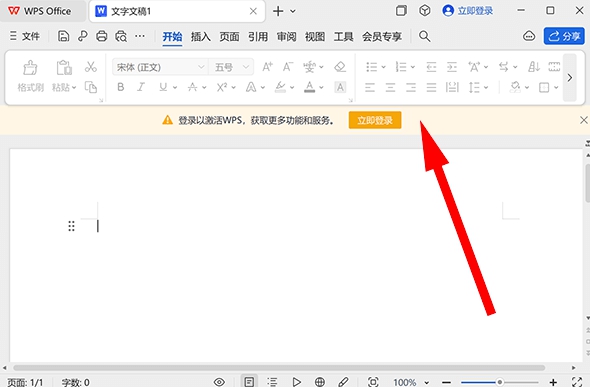
Task: Click the blue 分享 share button
Action: [x=564, y=36]
